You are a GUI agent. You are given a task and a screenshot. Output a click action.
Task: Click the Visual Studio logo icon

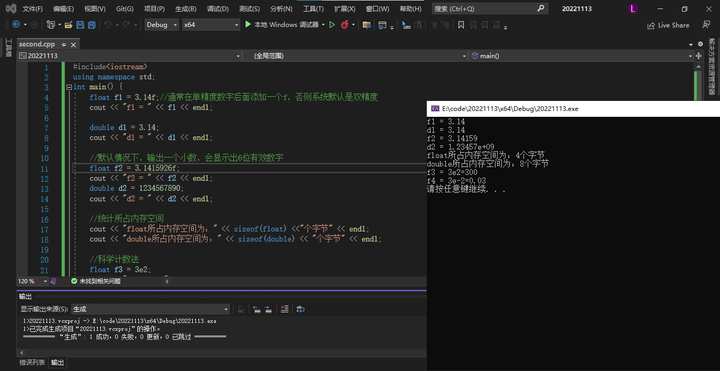click(11, 8)
